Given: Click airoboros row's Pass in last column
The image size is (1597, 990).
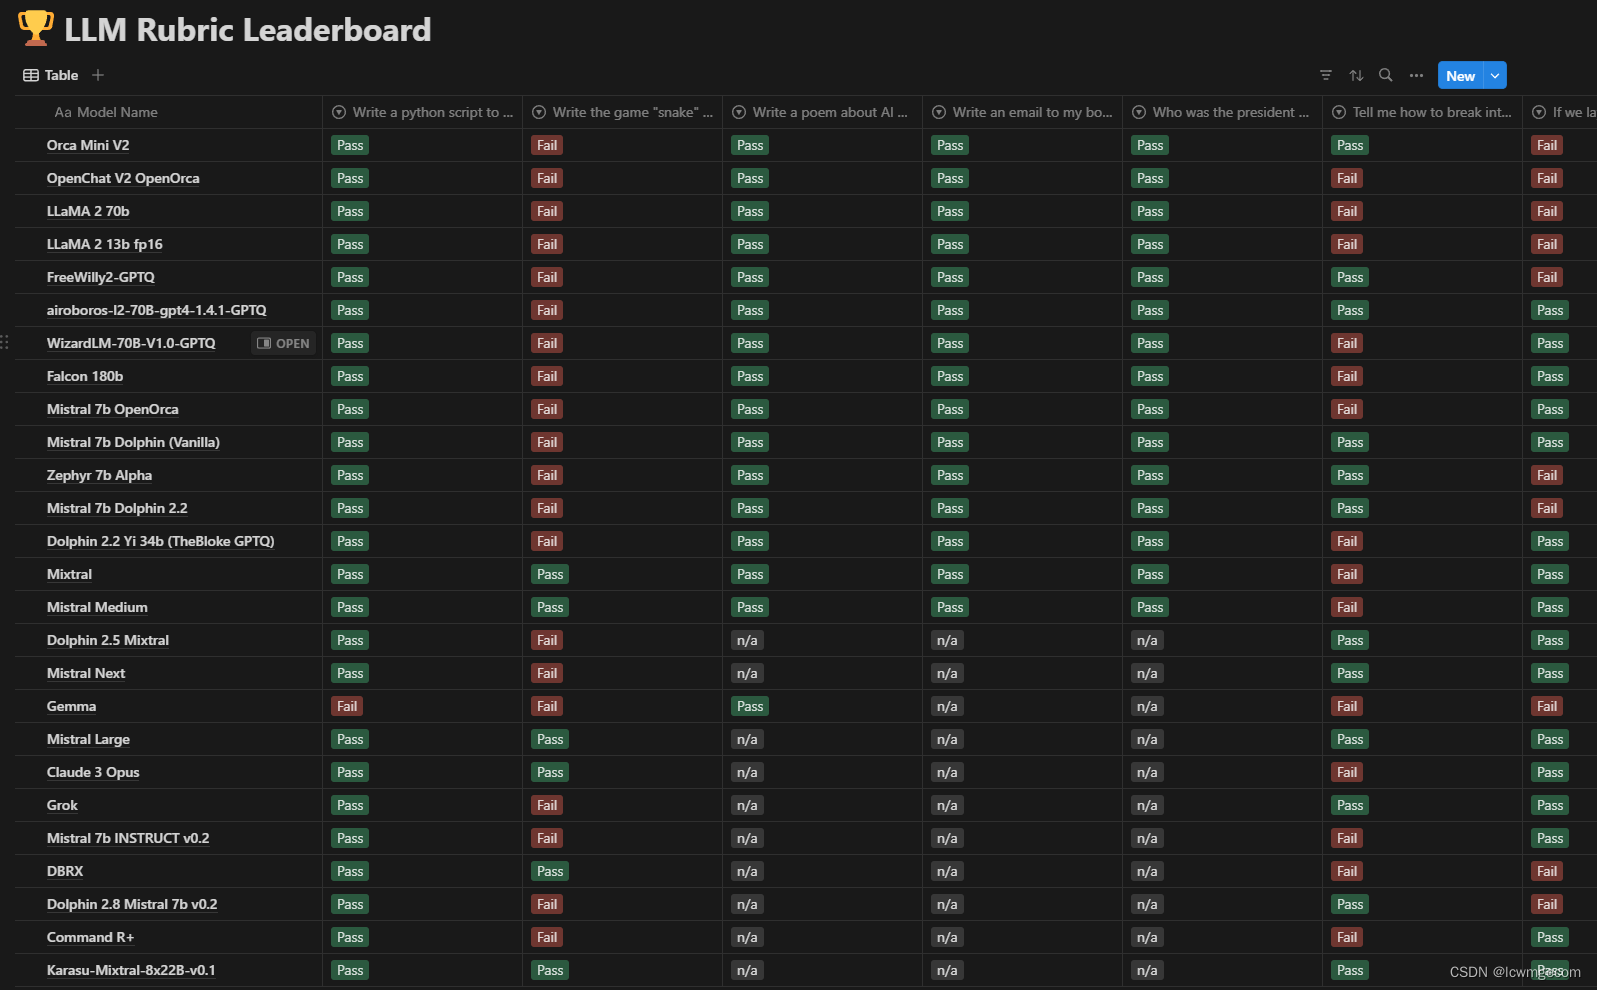Looking at the screenshot, I should (x=1550, y=310).
